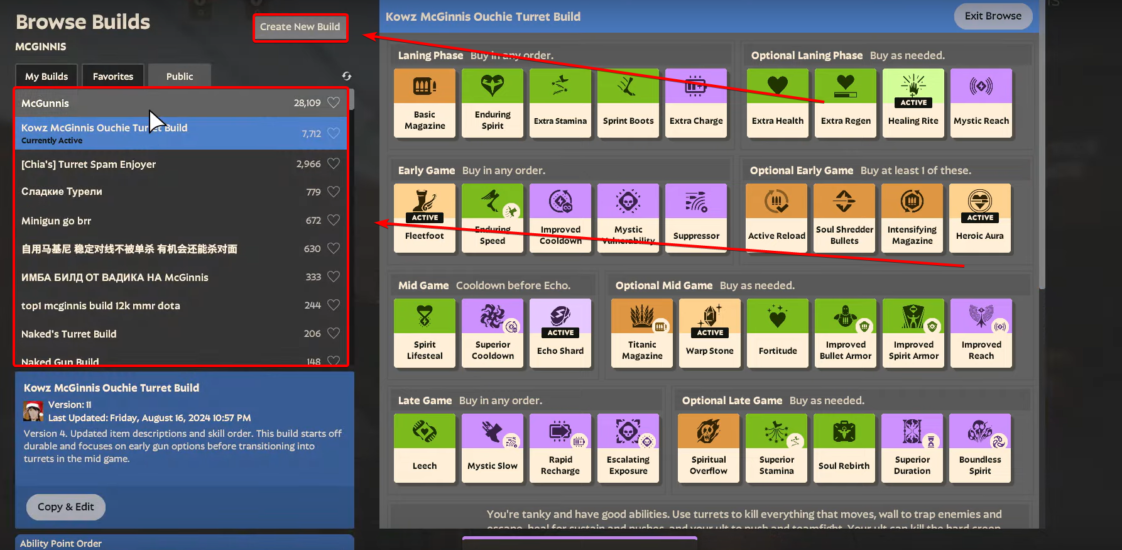Choose the Improved Cooldown item

[560, 218]
